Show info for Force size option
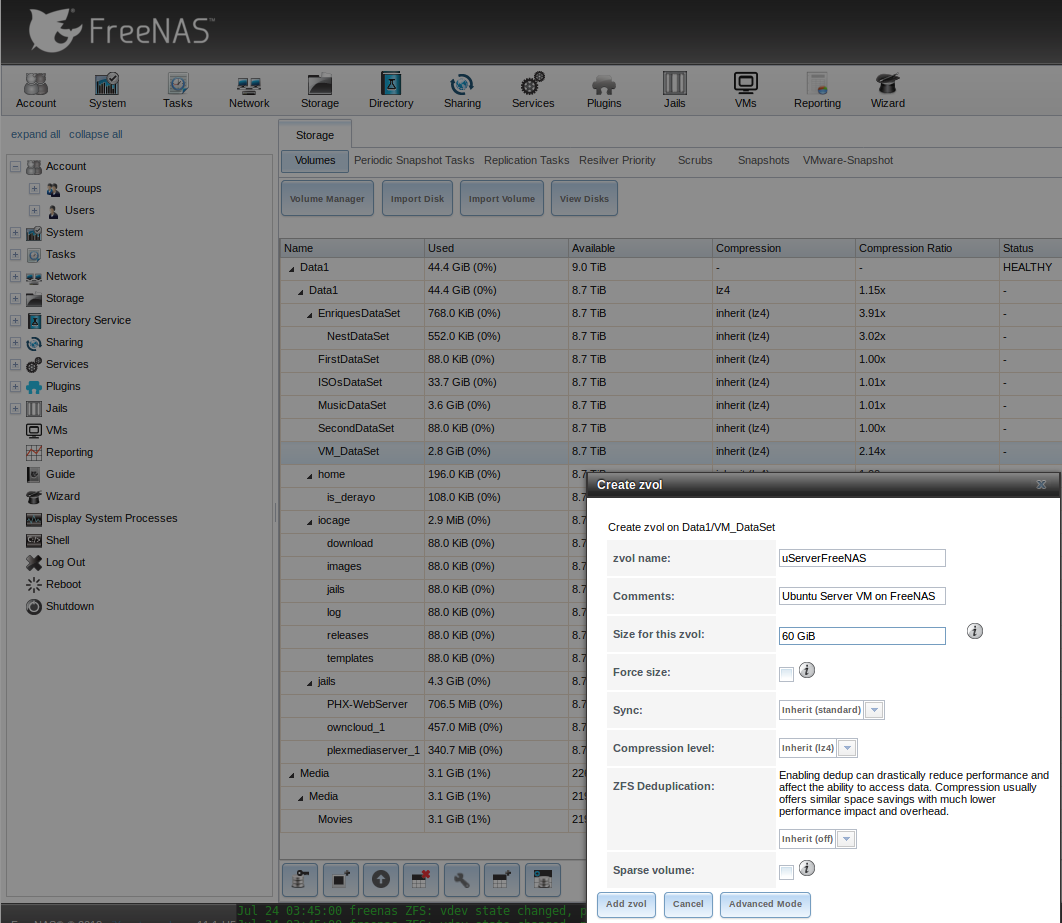Screen dimensions: 1062x923 pos(807,670)
